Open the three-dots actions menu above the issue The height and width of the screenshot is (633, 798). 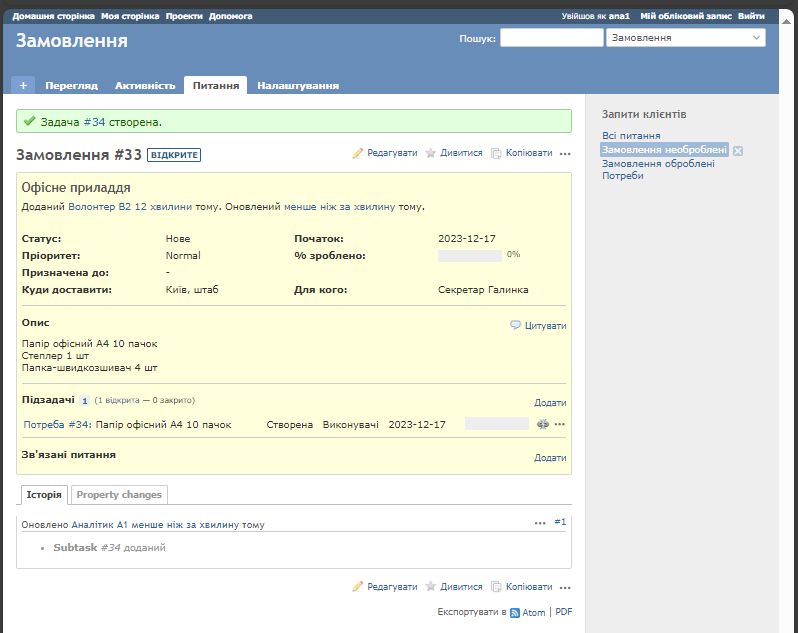(565, 154)
